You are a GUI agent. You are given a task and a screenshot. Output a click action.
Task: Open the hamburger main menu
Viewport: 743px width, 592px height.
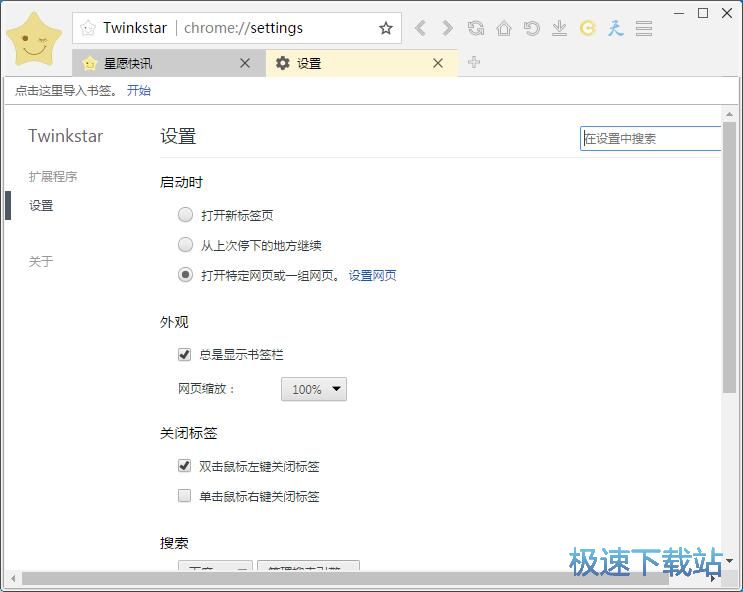tap(644, 28)
